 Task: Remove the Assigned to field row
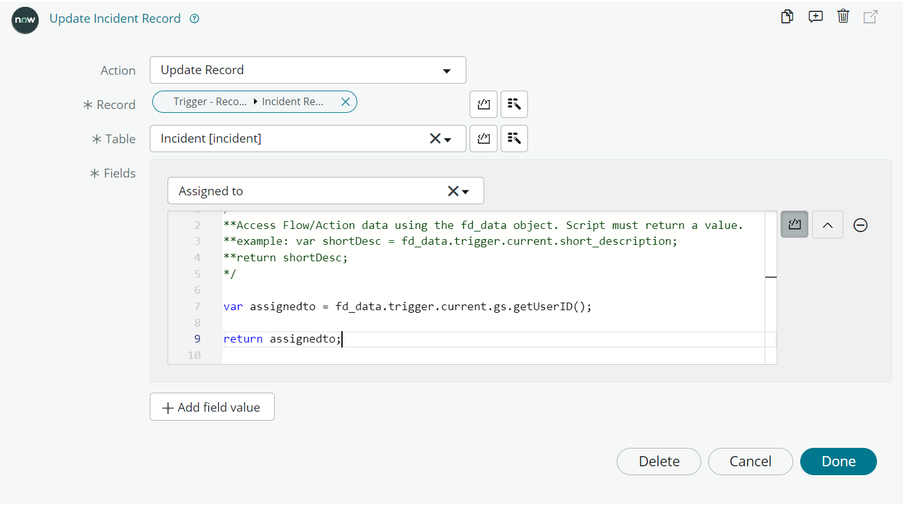(860, 225)
